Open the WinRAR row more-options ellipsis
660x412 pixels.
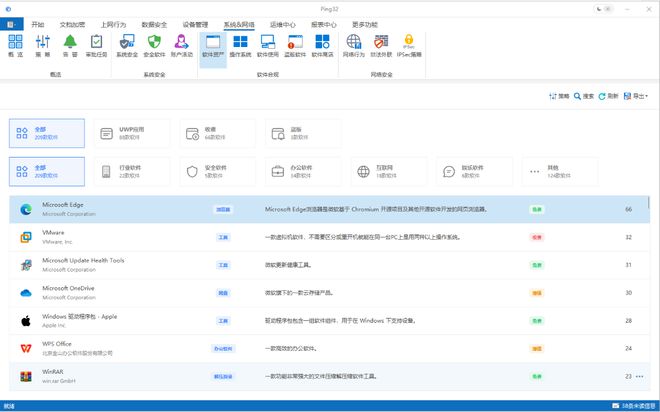[x=640, y=376]
